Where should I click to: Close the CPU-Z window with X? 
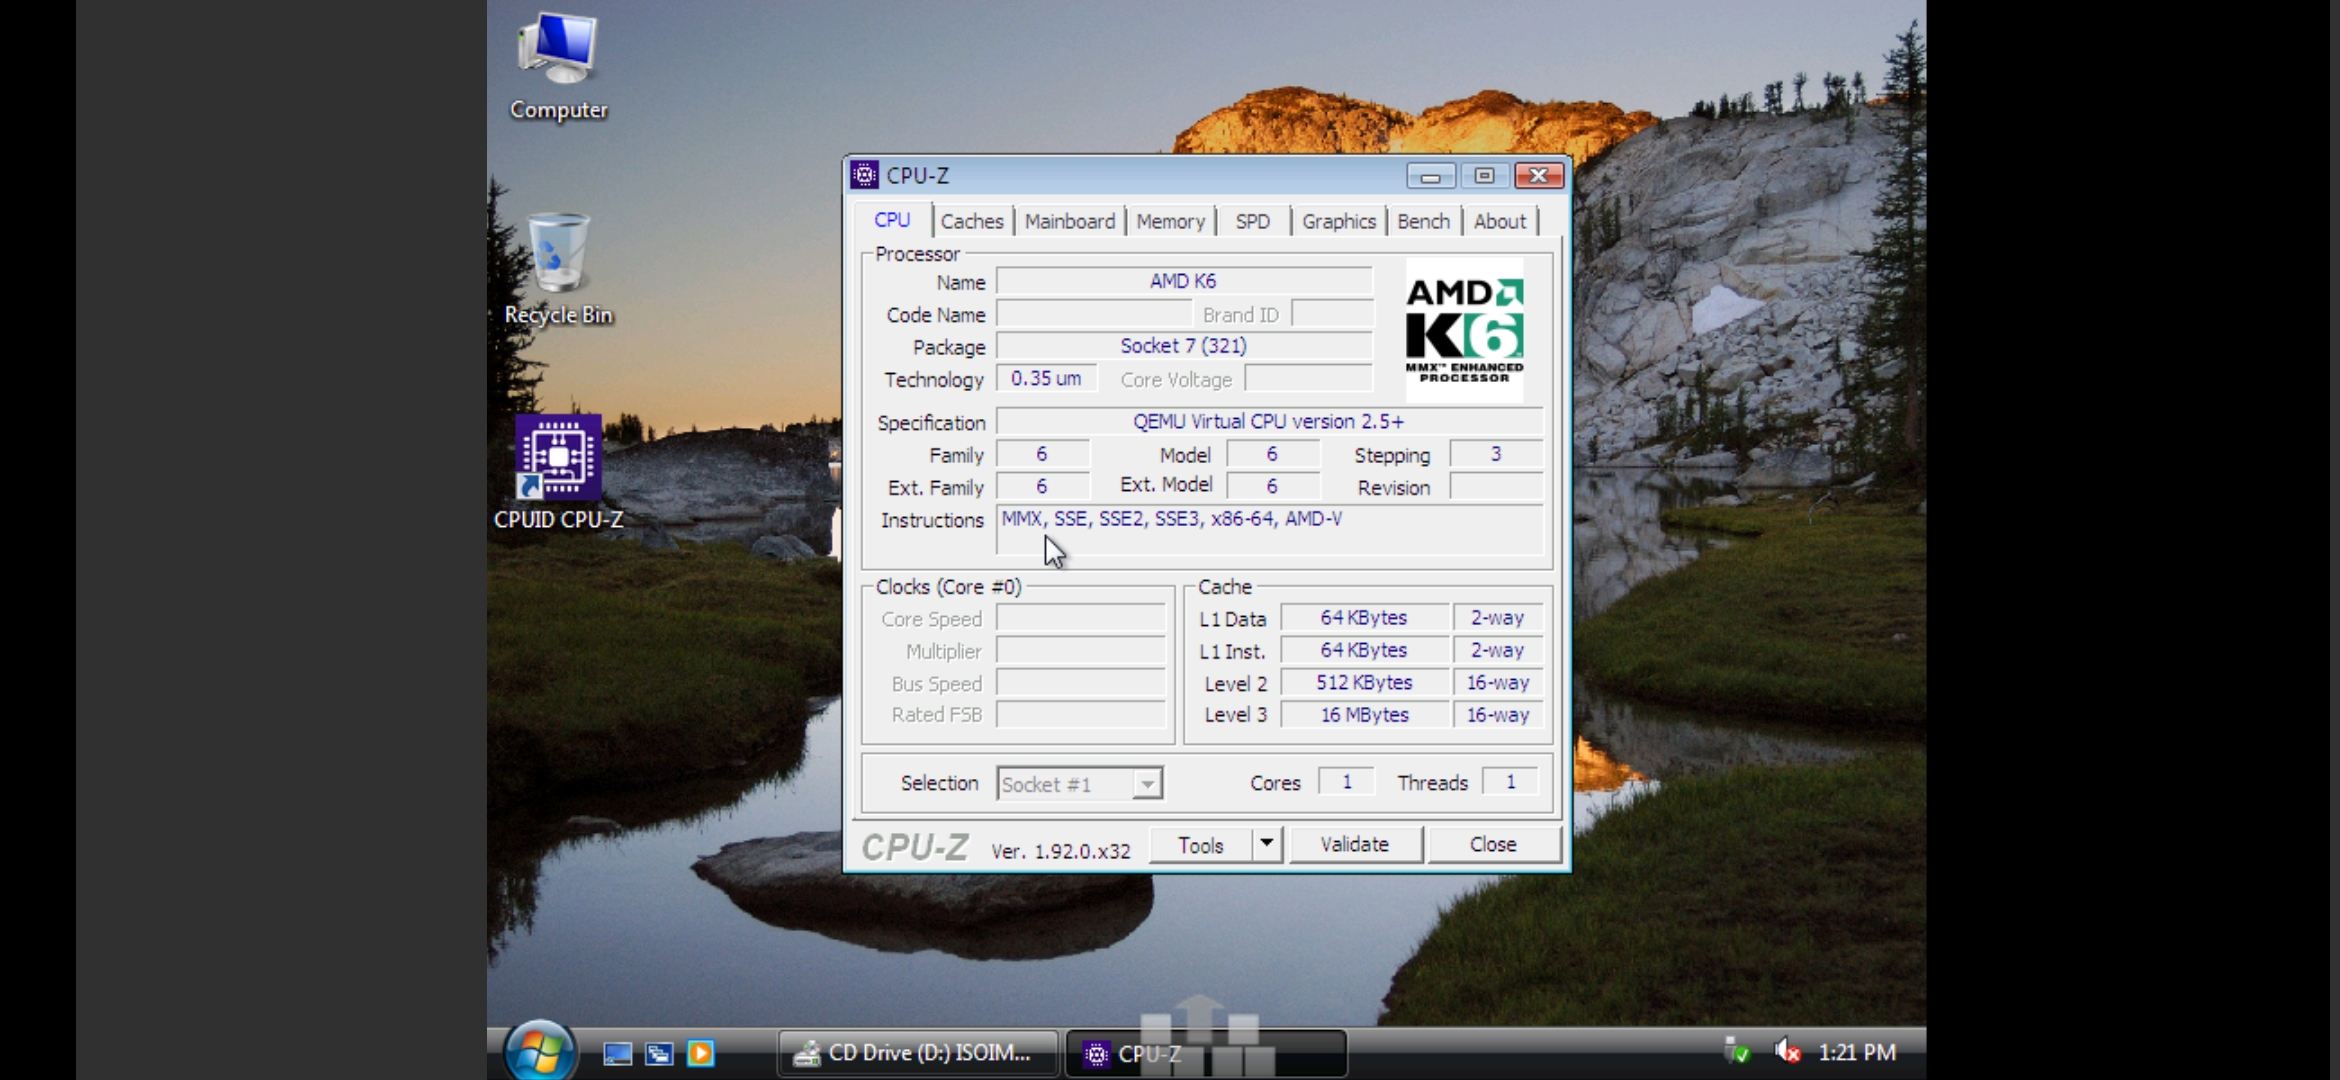[x=1538, y=176]
